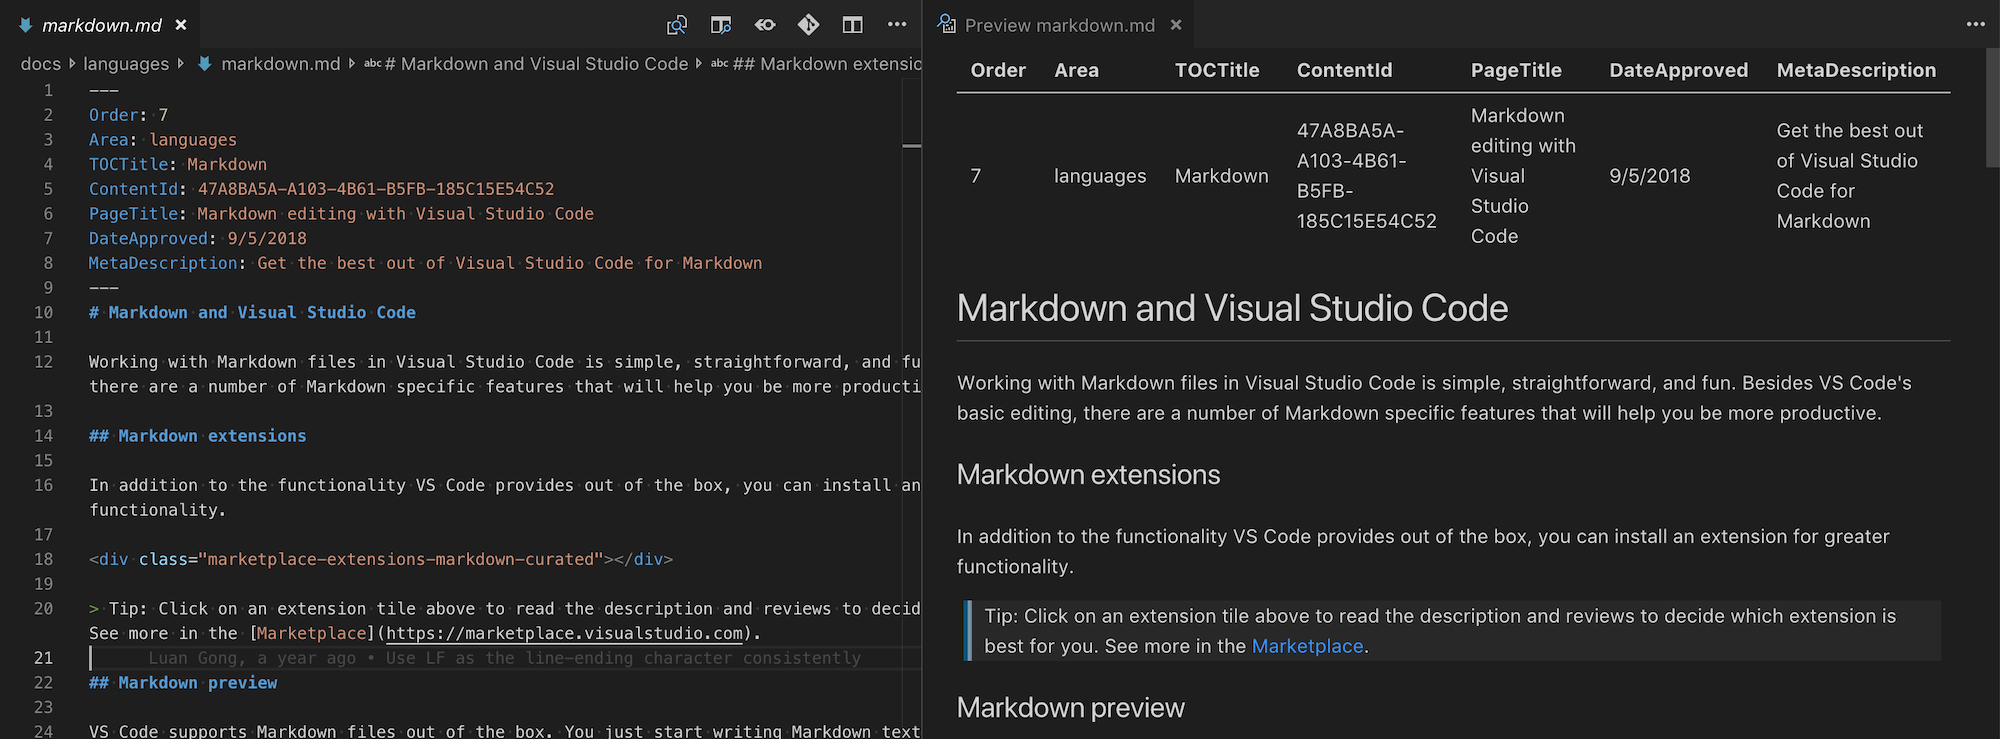Expand breadcrumb arrow after 'docs'
The width and height of the screenshot is (2000, 739).
pyautogui.click(x=72, y=64)
